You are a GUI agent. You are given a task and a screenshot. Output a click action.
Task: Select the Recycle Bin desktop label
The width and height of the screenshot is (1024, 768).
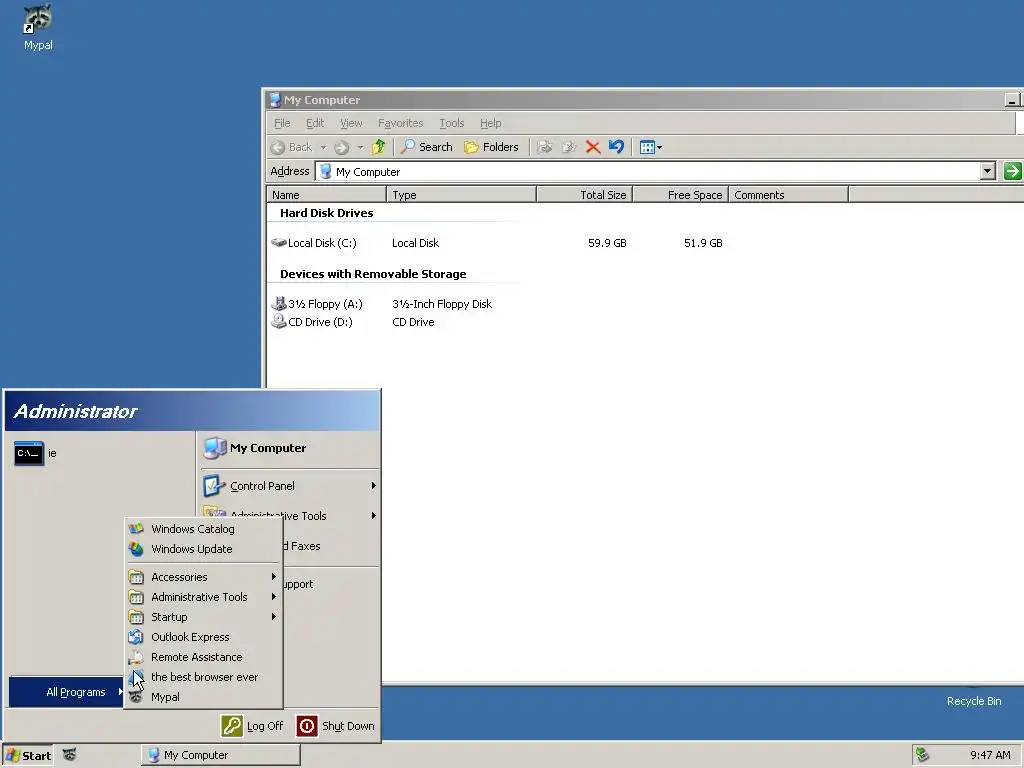tap(974, 701)
